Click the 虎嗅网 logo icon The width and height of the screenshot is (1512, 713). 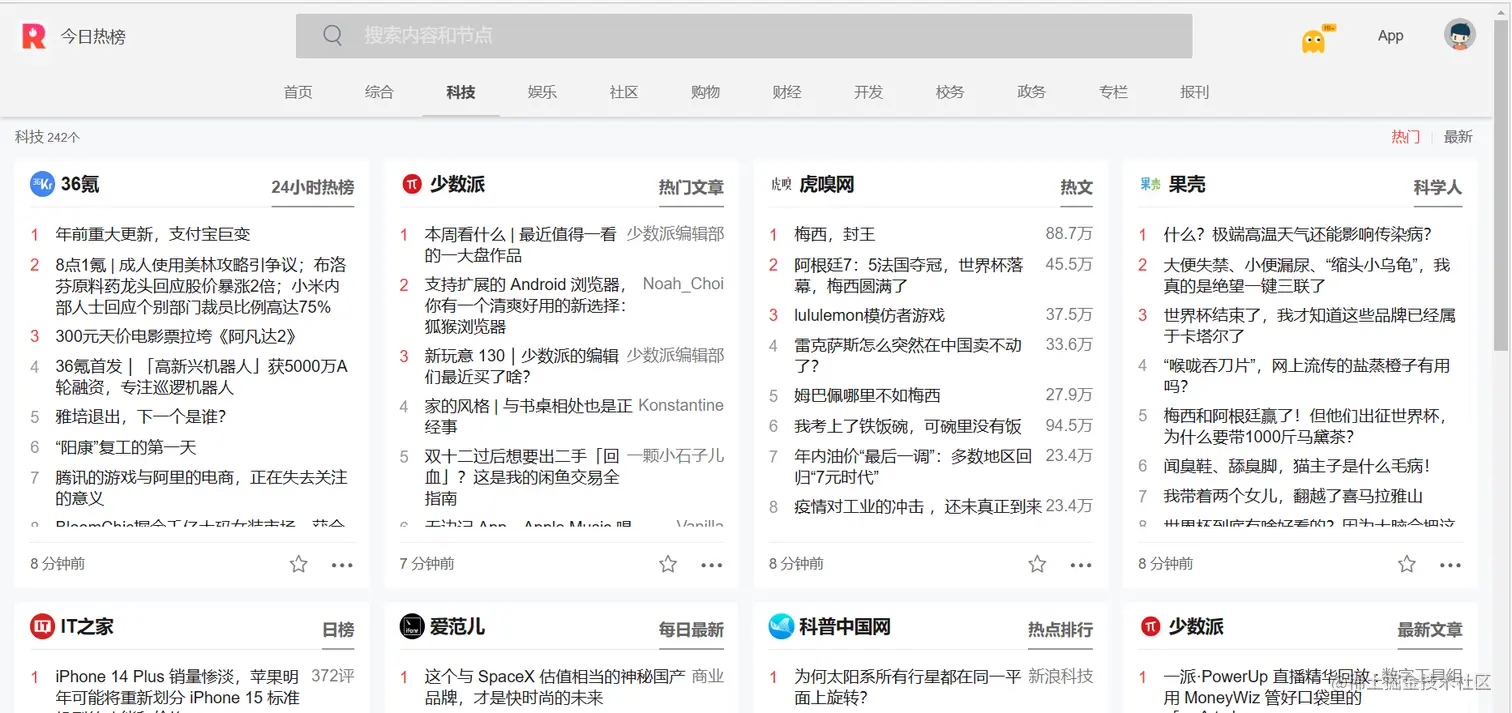click(780, 185)
